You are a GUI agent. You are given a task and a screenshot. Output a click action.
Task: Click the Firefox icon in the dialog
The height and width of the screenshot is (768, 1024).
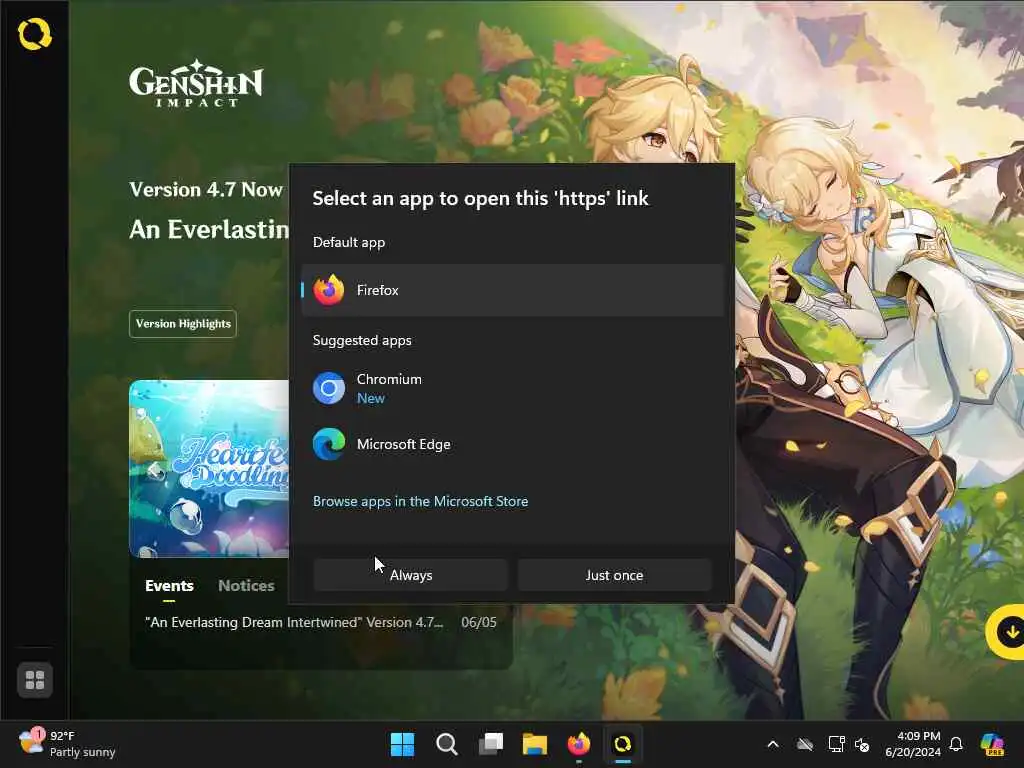tap(329, 290)
